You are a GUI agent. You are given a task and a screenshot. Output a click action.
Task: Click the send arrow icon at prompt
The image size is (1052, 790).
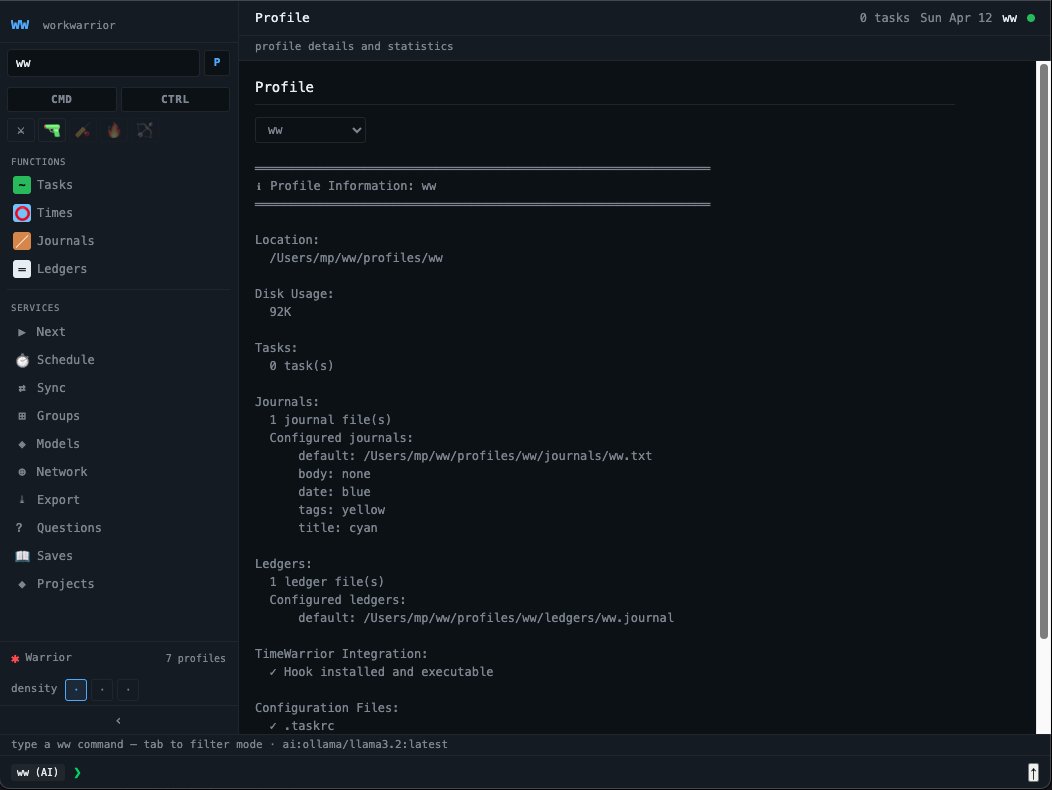pos(1033,773)
